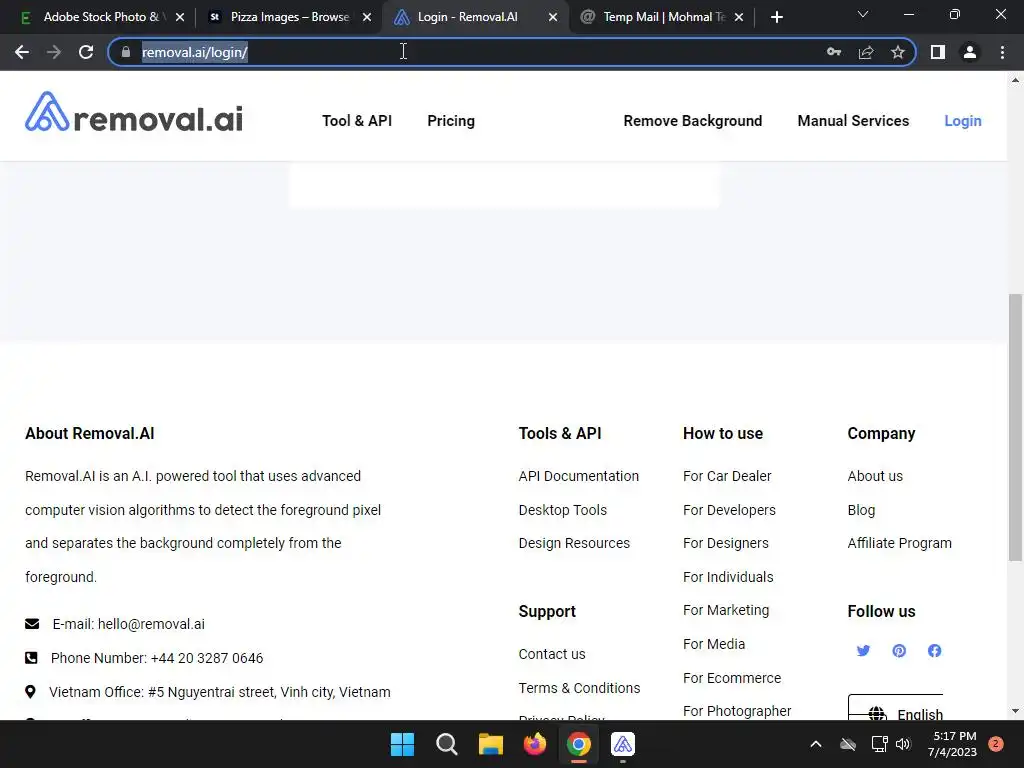This screenshot has width=1024, height=768.
Task: Close the Temp Mail tab
Action: coord(739,17)
